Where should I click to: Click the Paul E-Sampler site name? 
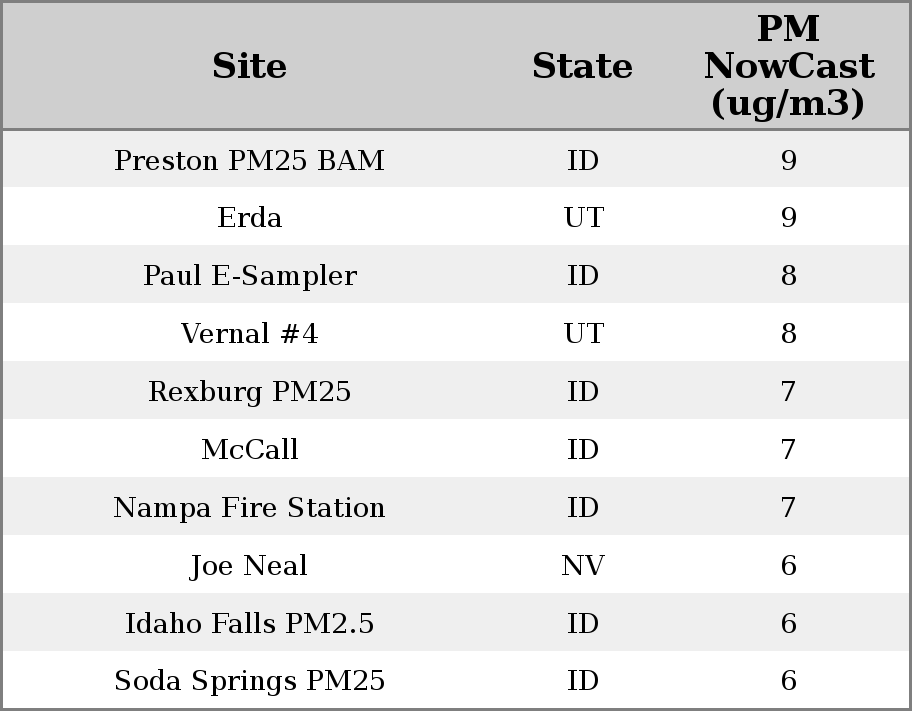(249, 276)
